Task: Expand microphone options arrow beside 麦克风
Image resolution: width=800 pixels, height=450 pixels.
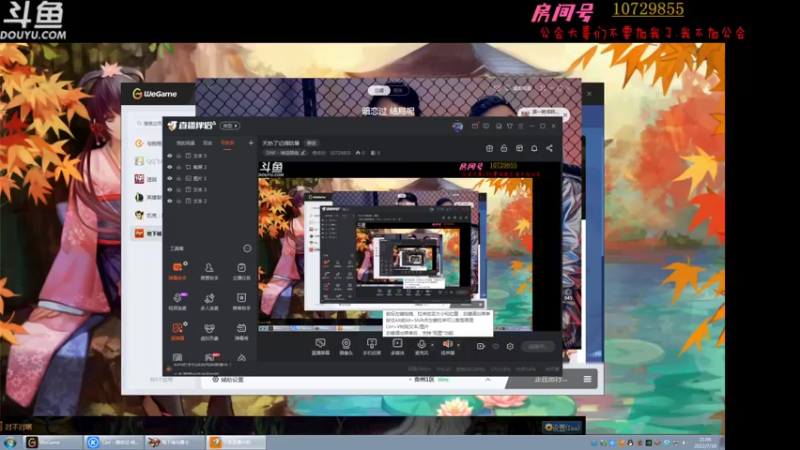Action: (432, 345)
